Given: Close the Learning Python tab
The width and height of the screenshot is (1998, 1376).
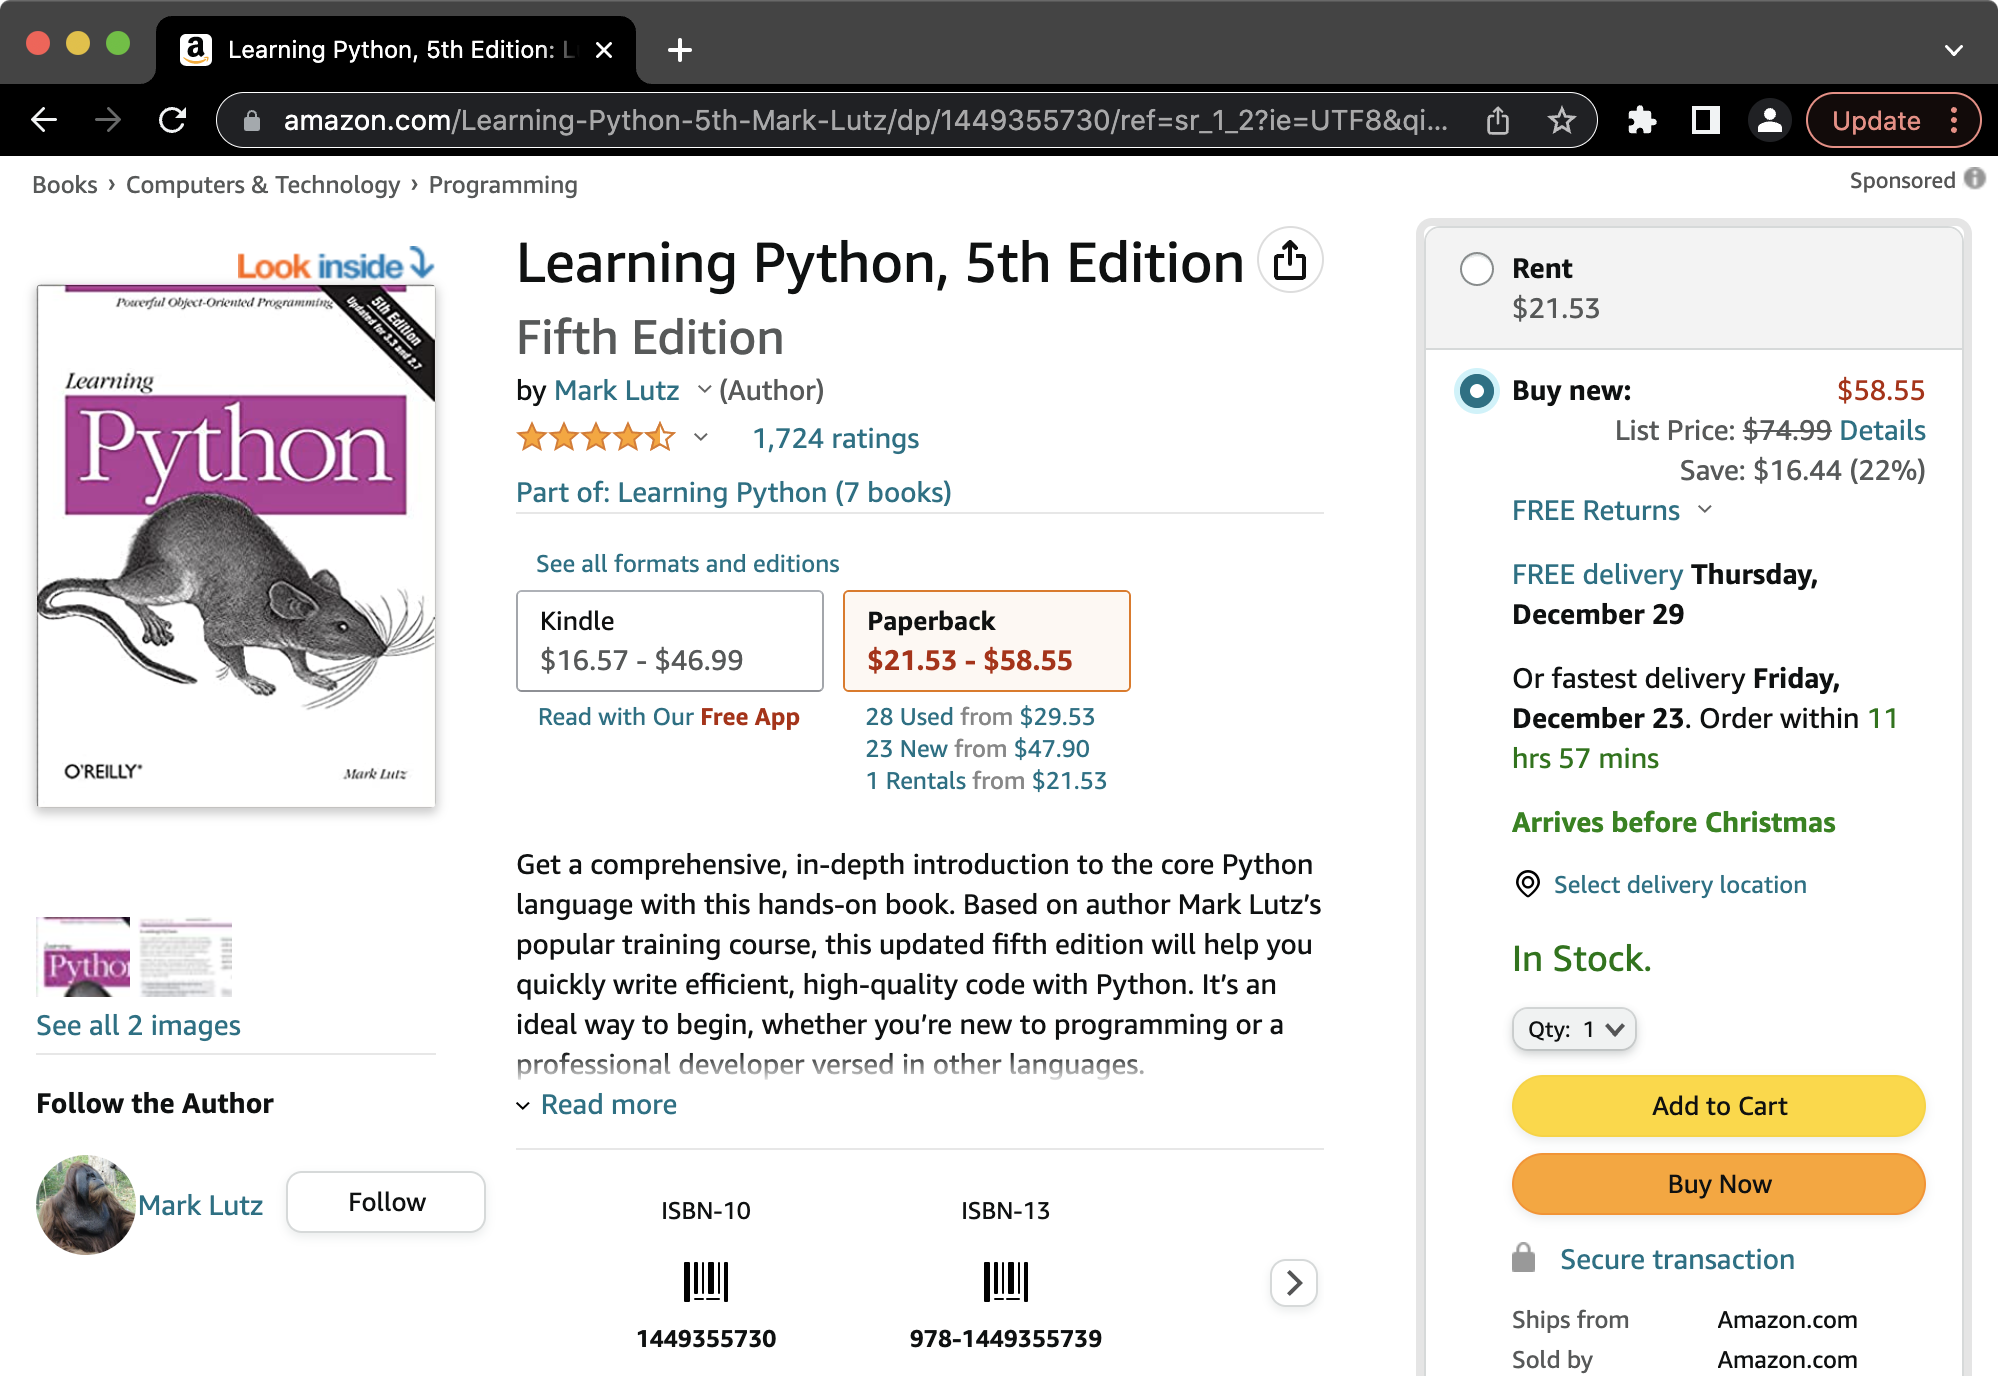Looking at the screenshot, I should click(x=604, y=50).
